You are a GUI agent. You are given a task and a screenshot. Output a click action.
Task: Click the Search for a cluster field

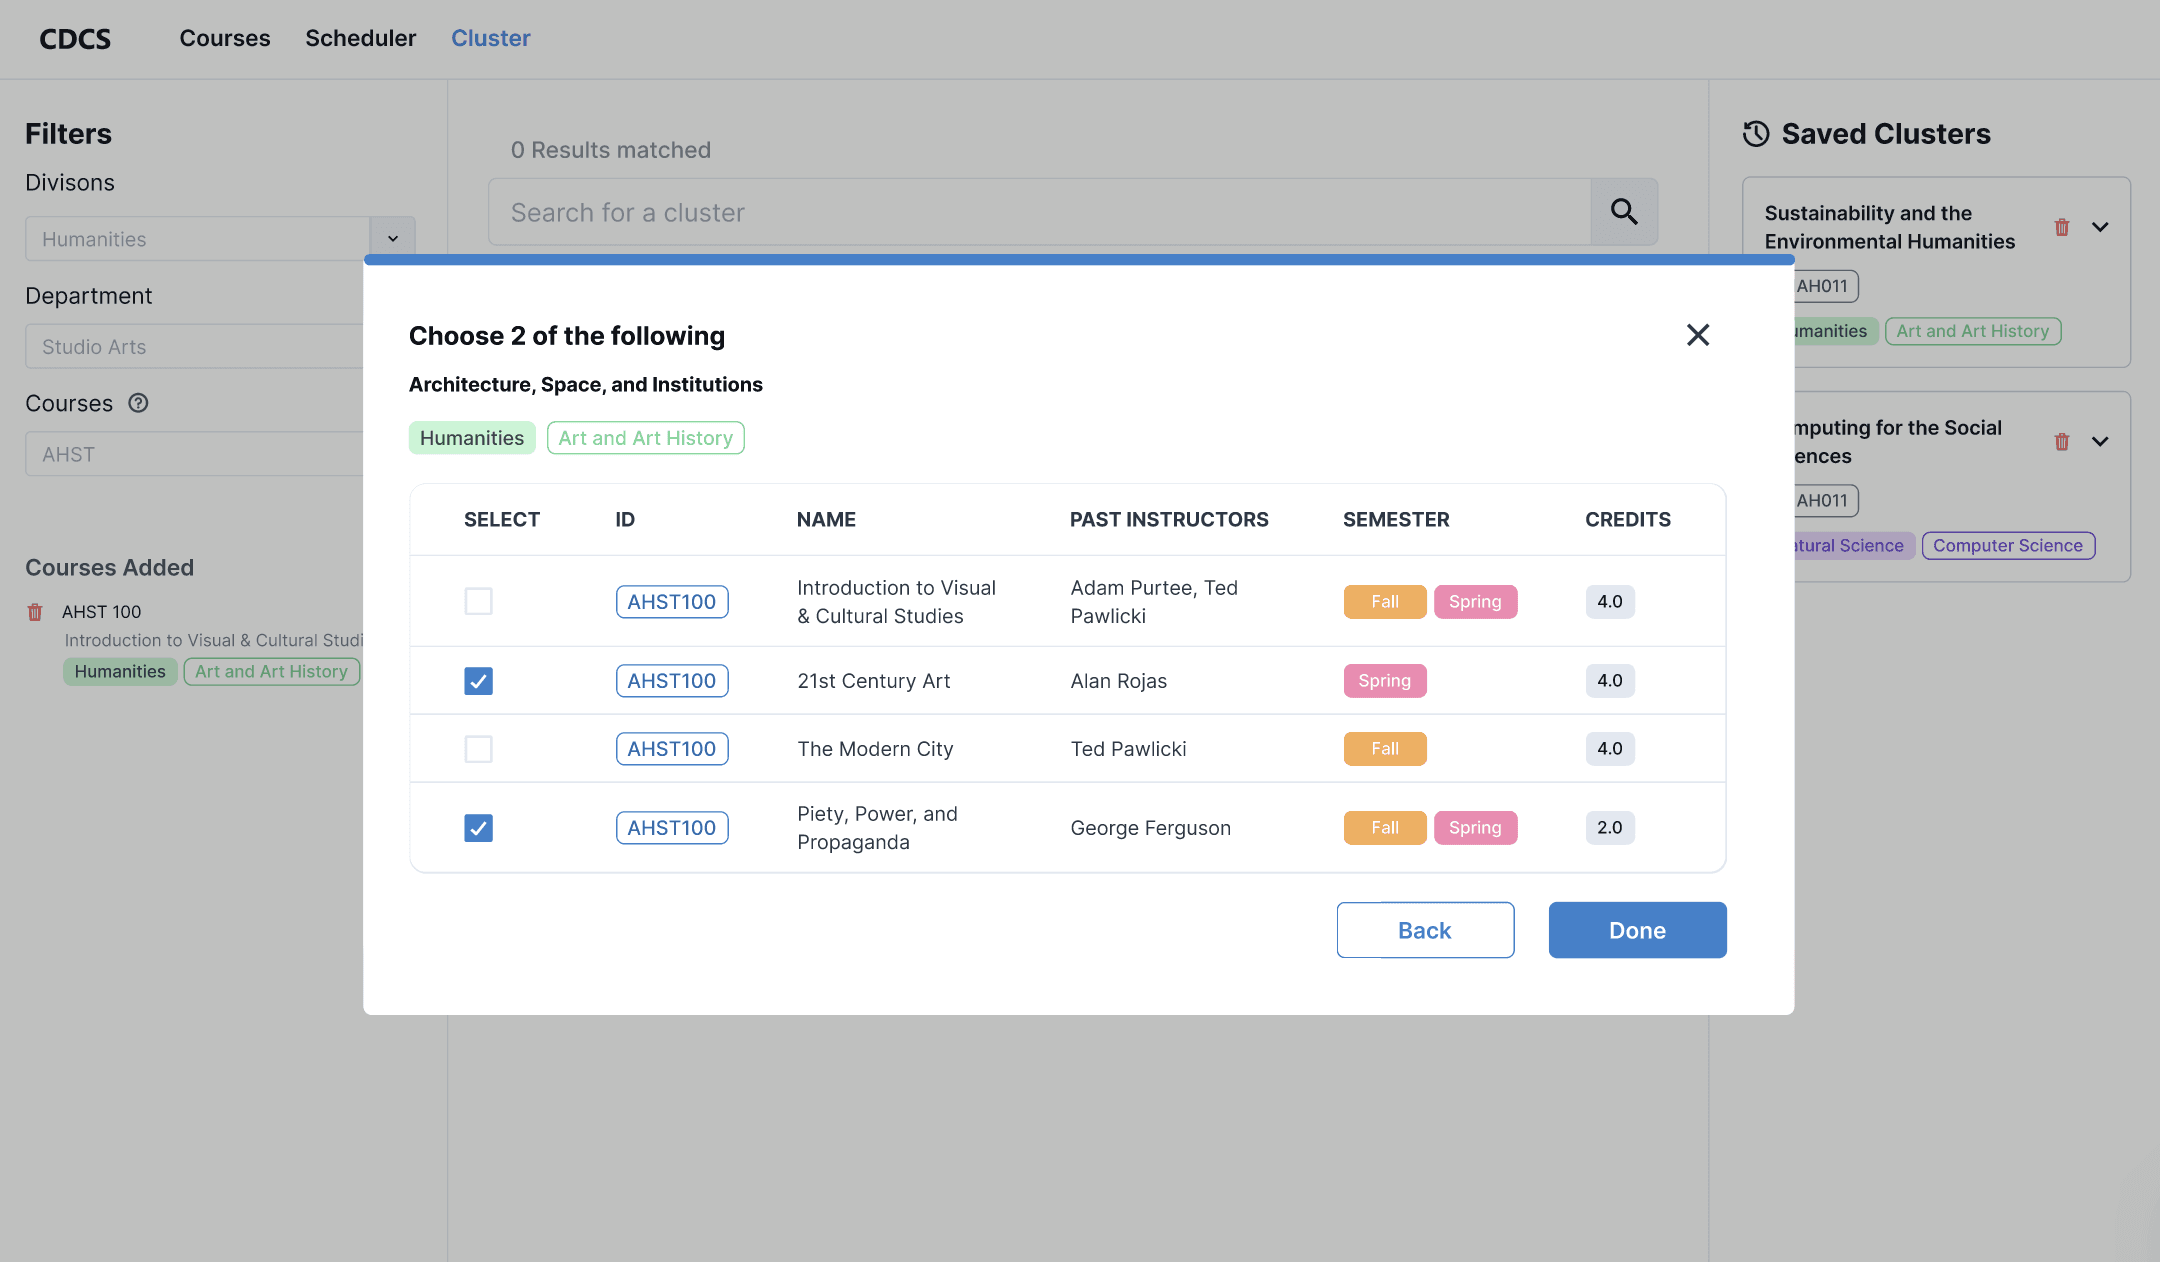tap(1040, 212)
